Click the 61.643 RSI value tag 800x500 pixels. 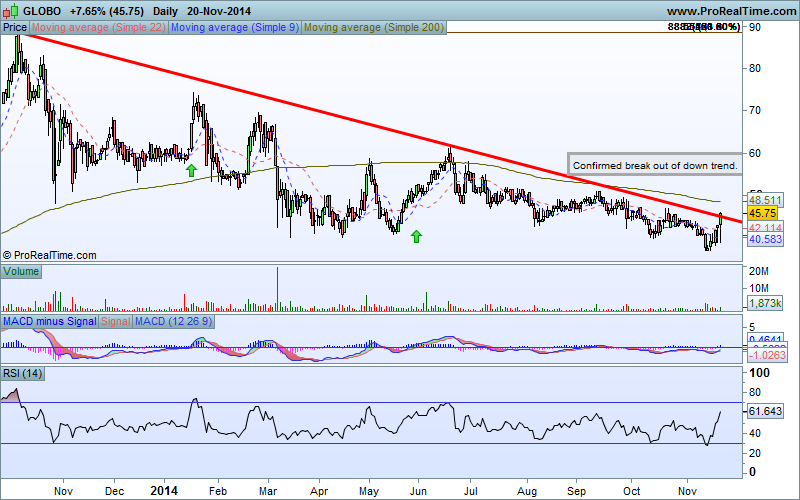click(763, 411)
